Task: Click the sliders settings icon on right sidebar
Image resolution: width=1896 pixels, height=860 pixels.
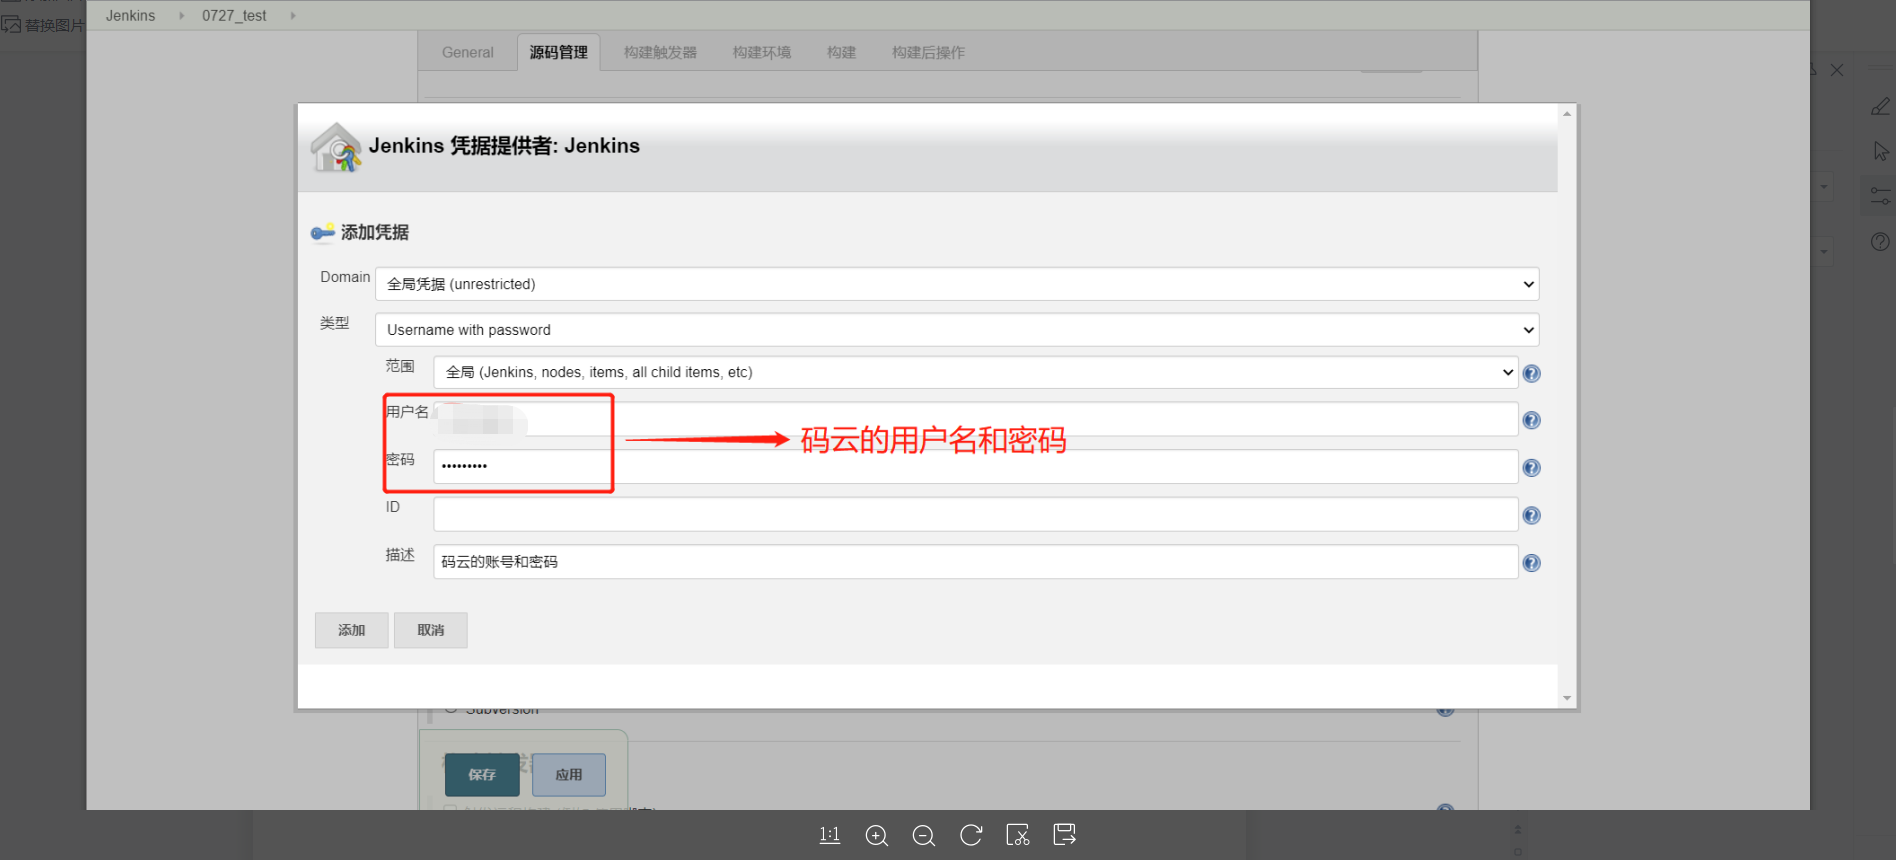Action: (x=1880, y=196)
